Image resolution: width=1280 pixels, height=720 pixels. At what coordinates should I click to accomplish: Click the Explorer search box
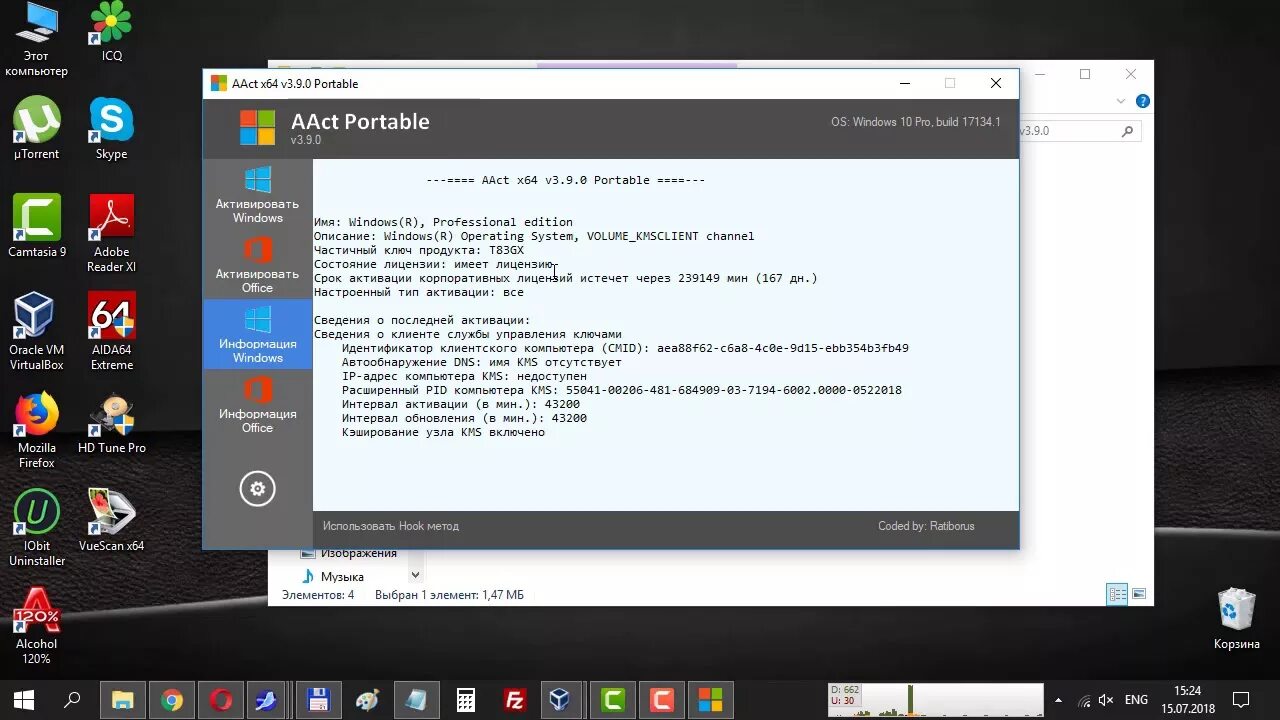tap(1080, 131)
